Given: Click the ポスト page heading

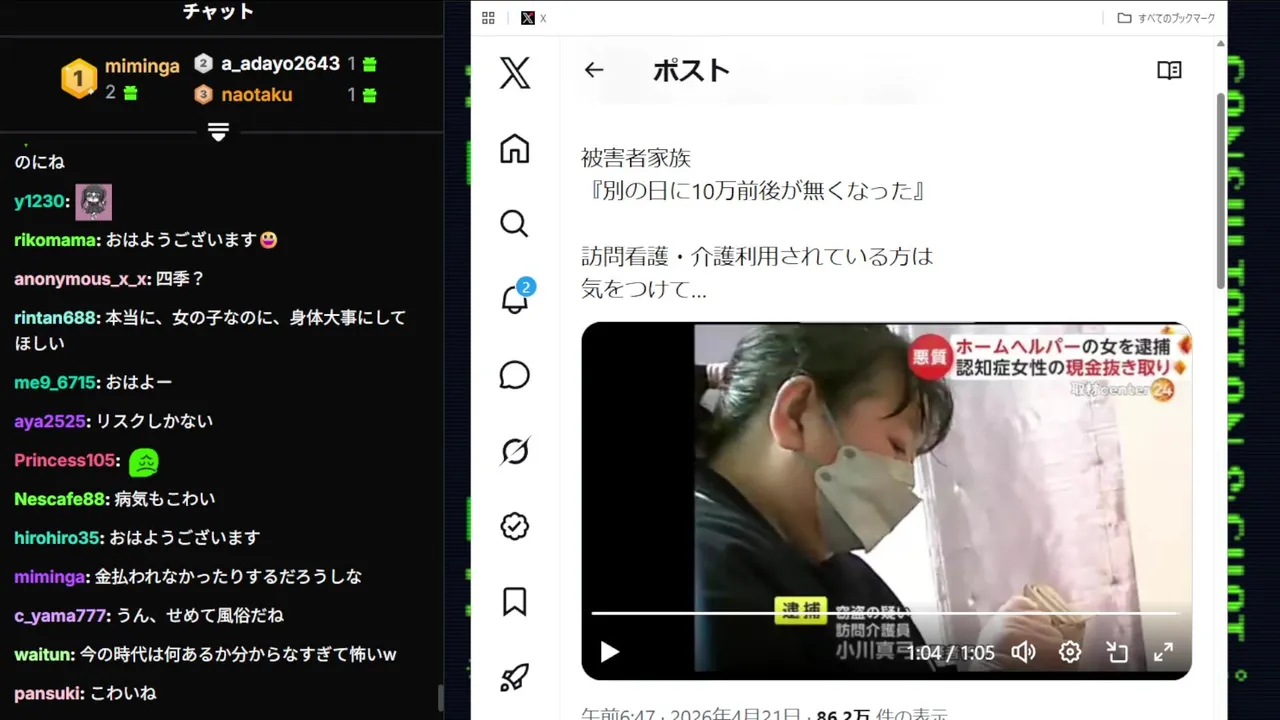Looking at the screenshot, I should click(x=691, y=70).
